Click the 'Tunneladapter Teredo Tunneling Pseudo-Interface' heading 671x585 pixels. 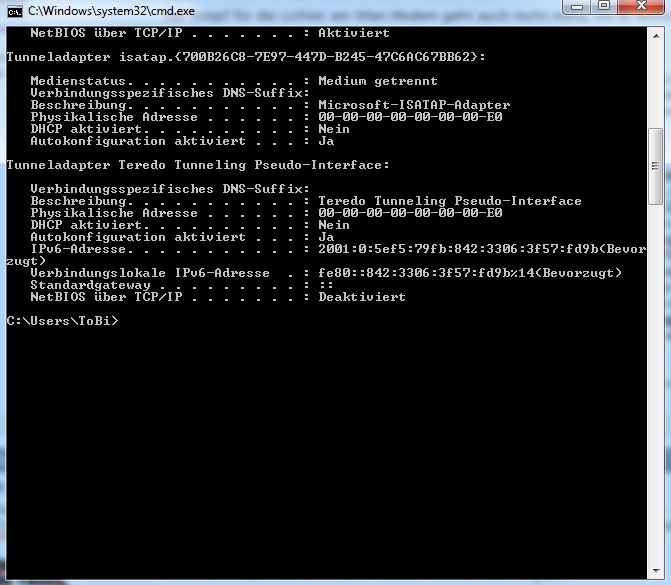[198, 165]
